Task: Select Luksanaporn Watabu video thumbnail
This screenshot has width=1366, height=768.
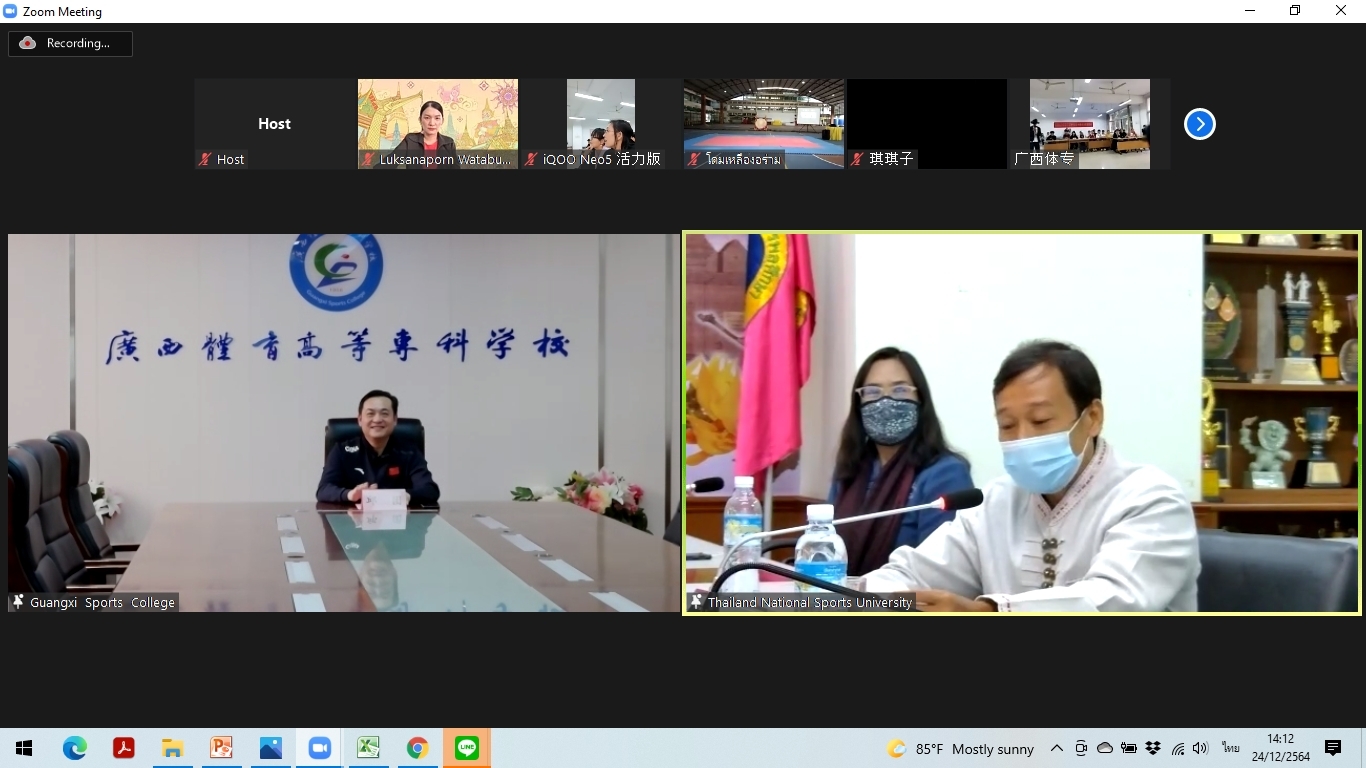Action: click(438, 123)
